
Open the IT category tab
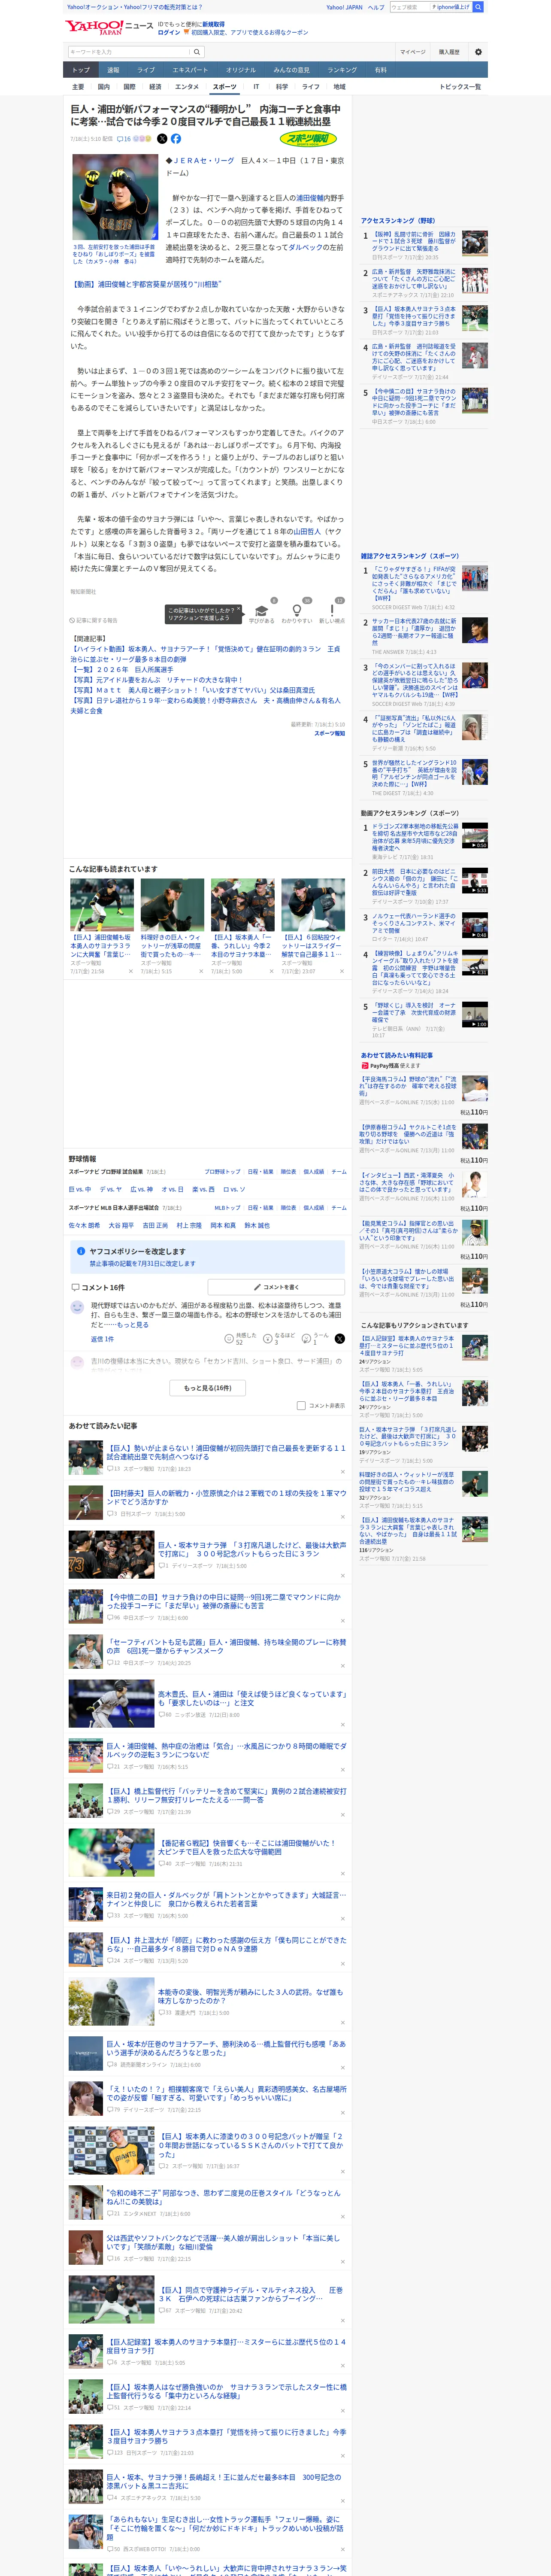pos(256,87)
